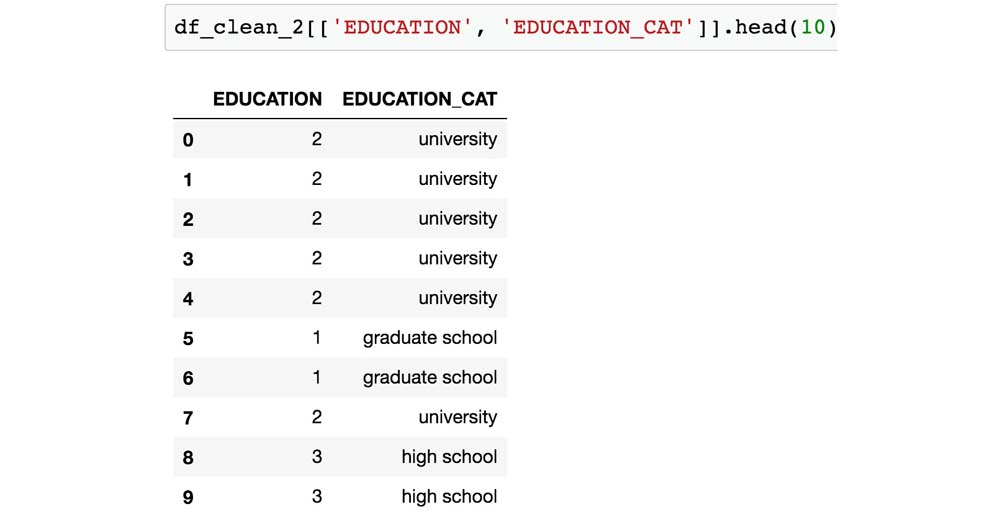The width and height of the screenshot is (1000, 512).
Task: Click the number 10 inside head()
Action: pyautogui.click(x=813, y=27)
